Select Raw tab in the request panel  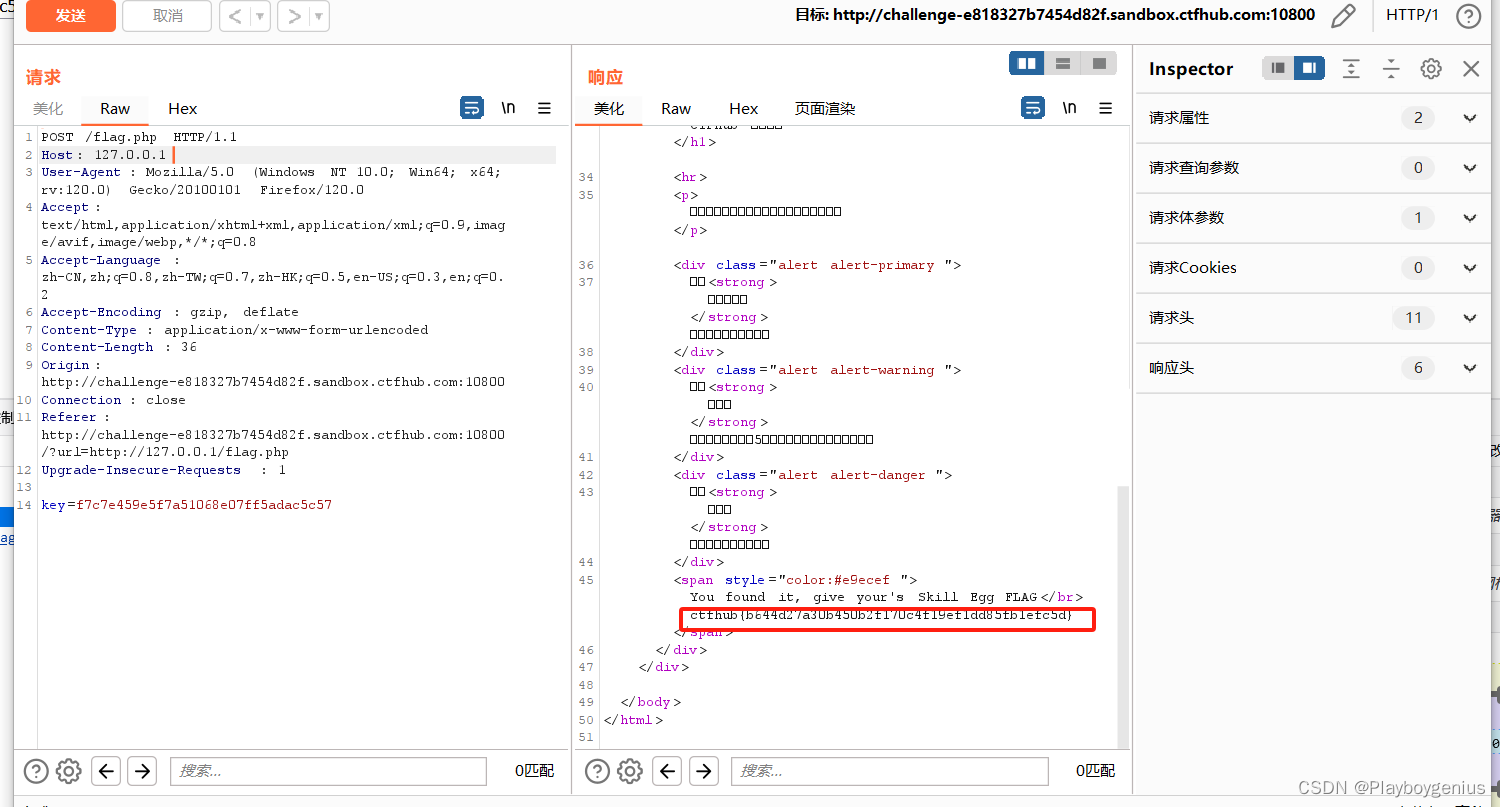[115, 108]
